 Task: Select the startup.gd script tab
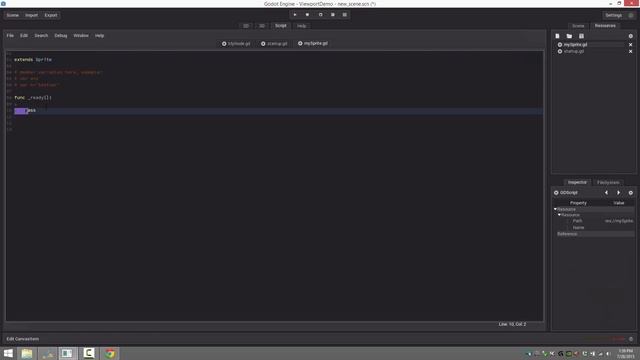pos(274,44)
